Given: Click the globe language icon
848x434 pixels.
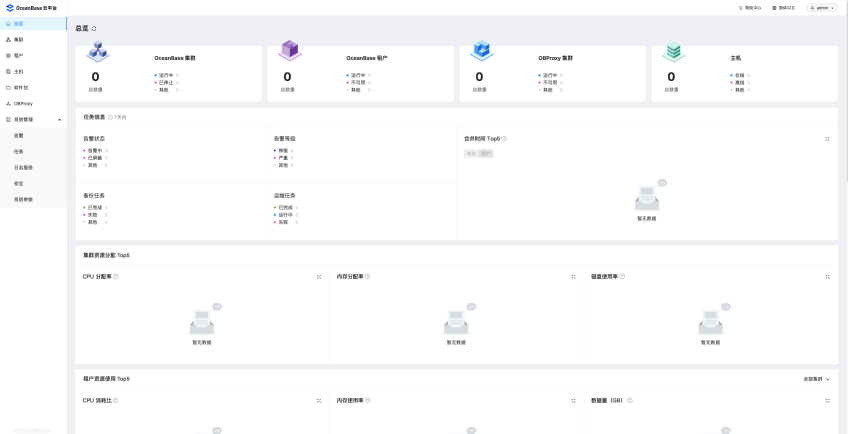Looking at the screenshot, I should tap(774, 8).
